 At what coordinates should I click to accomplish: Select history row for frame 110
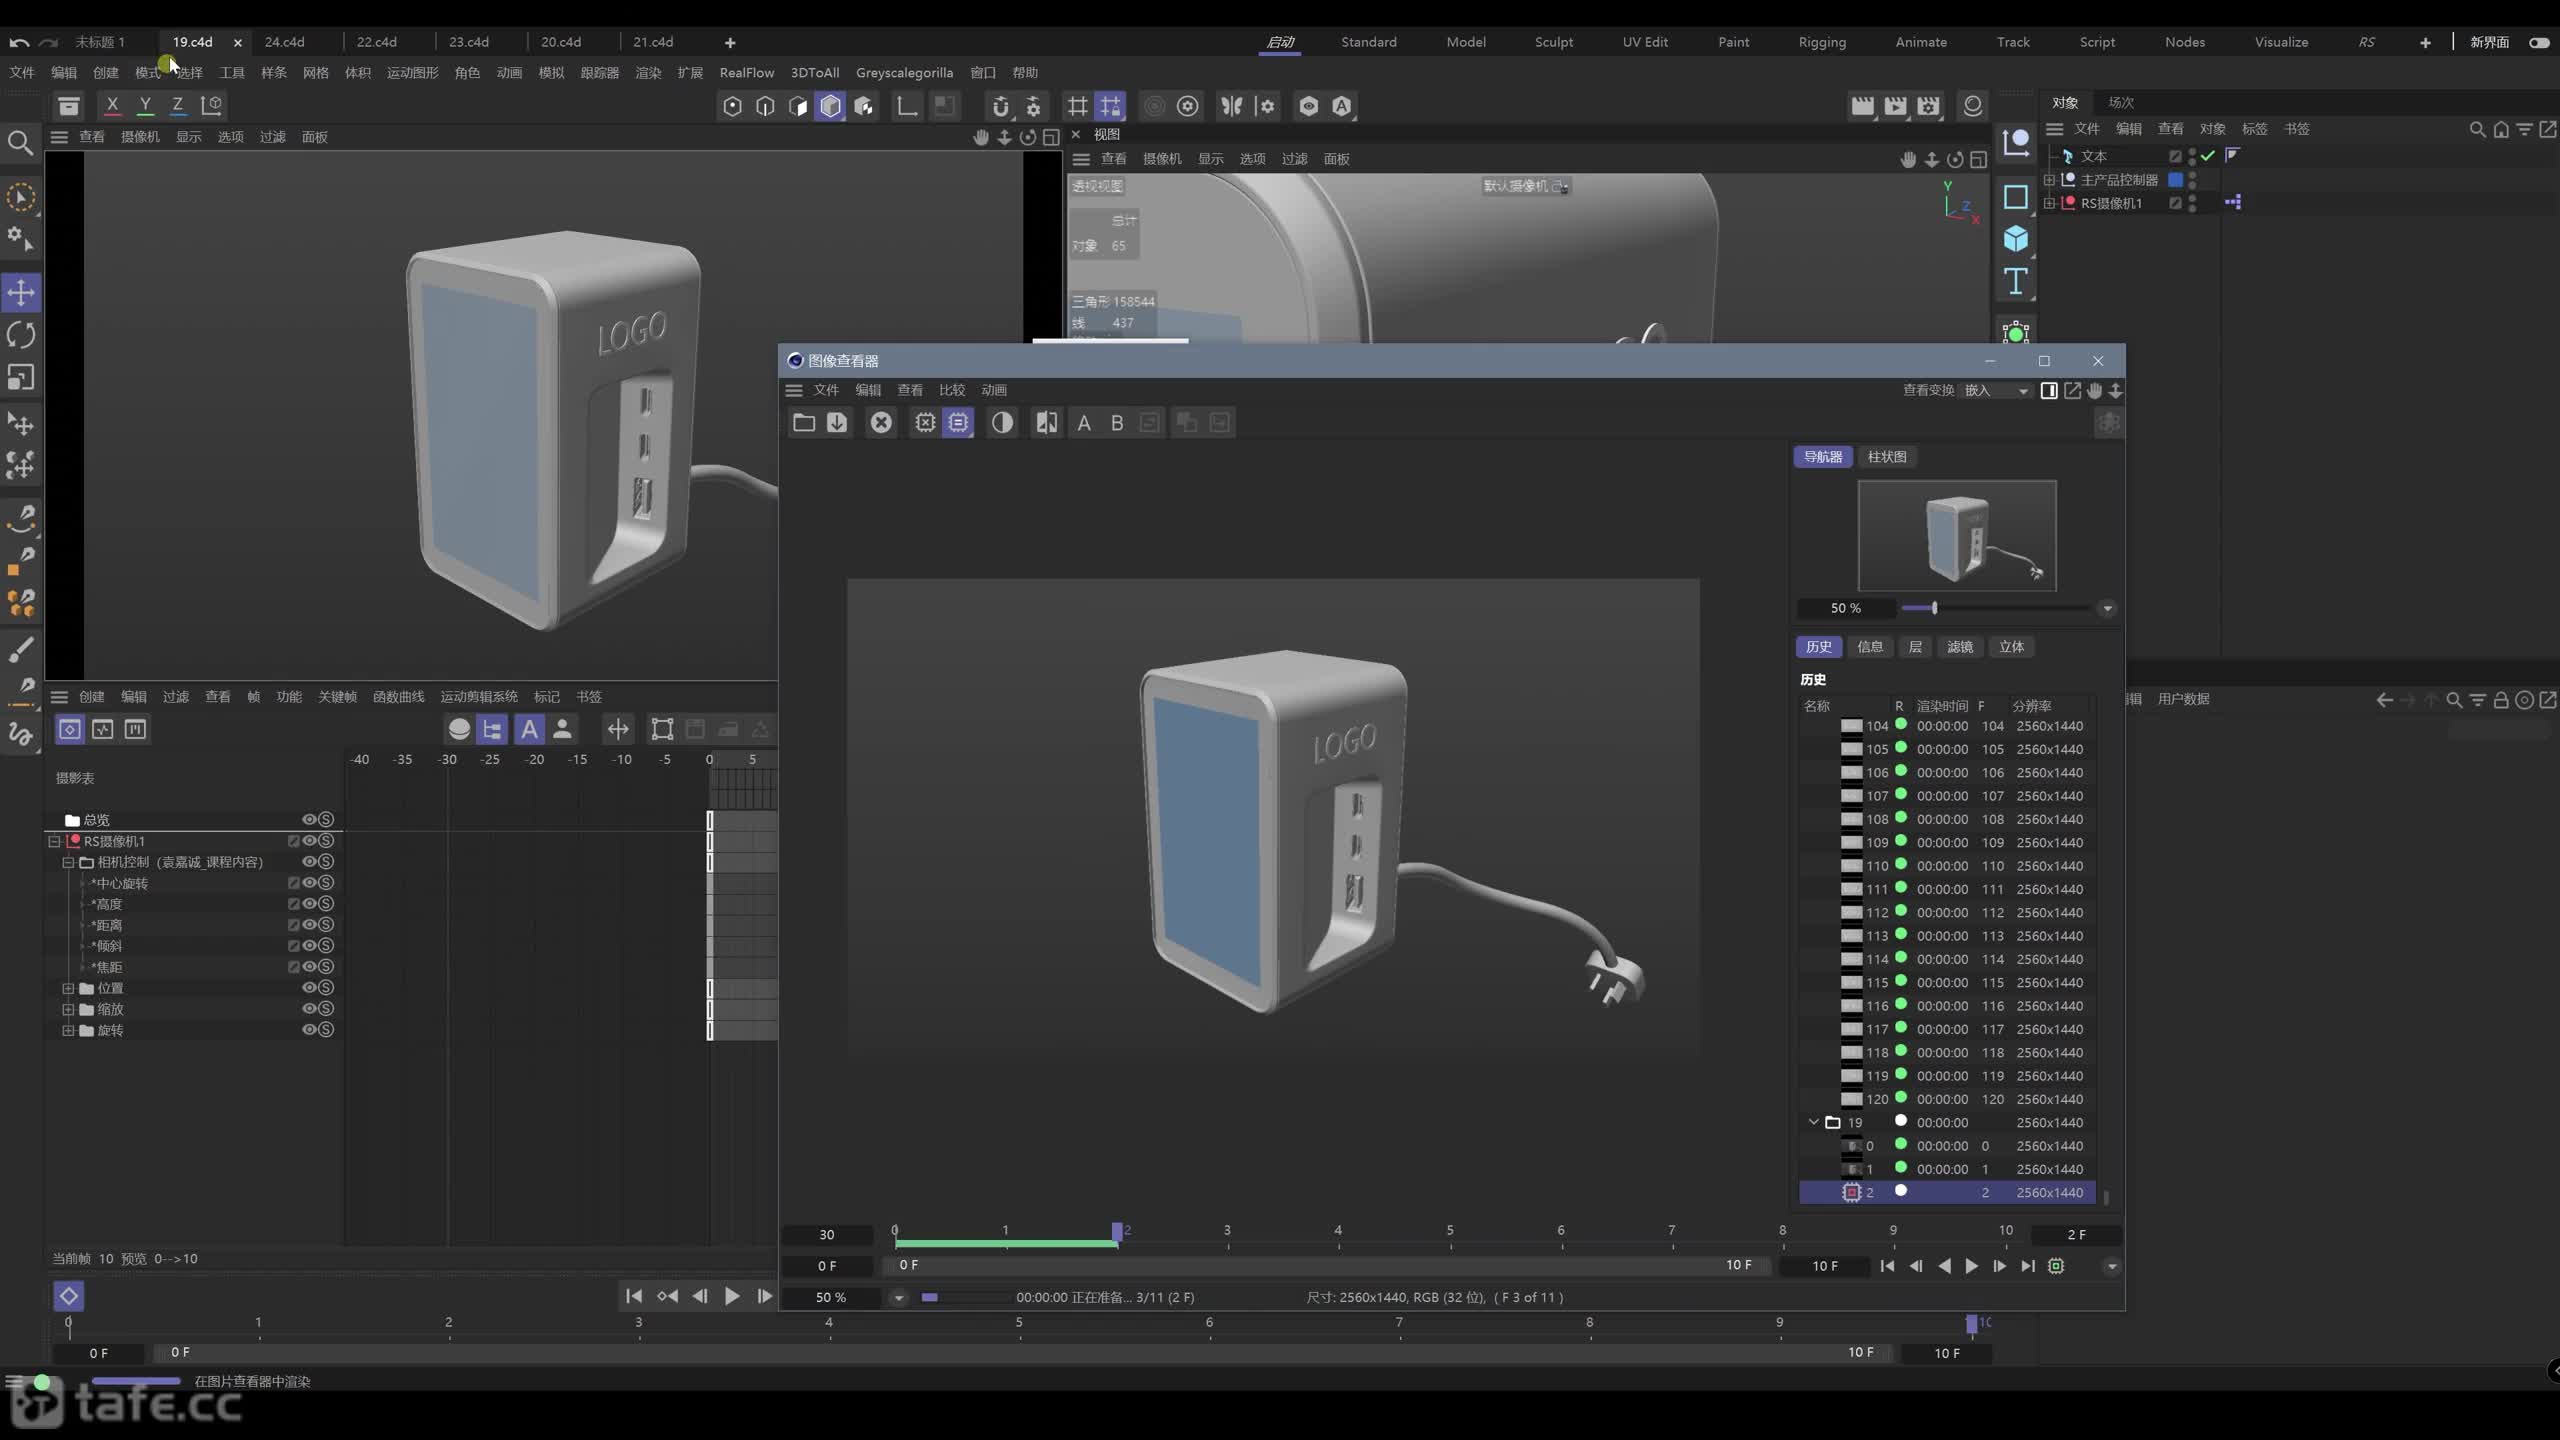(x=1946, y=866)
